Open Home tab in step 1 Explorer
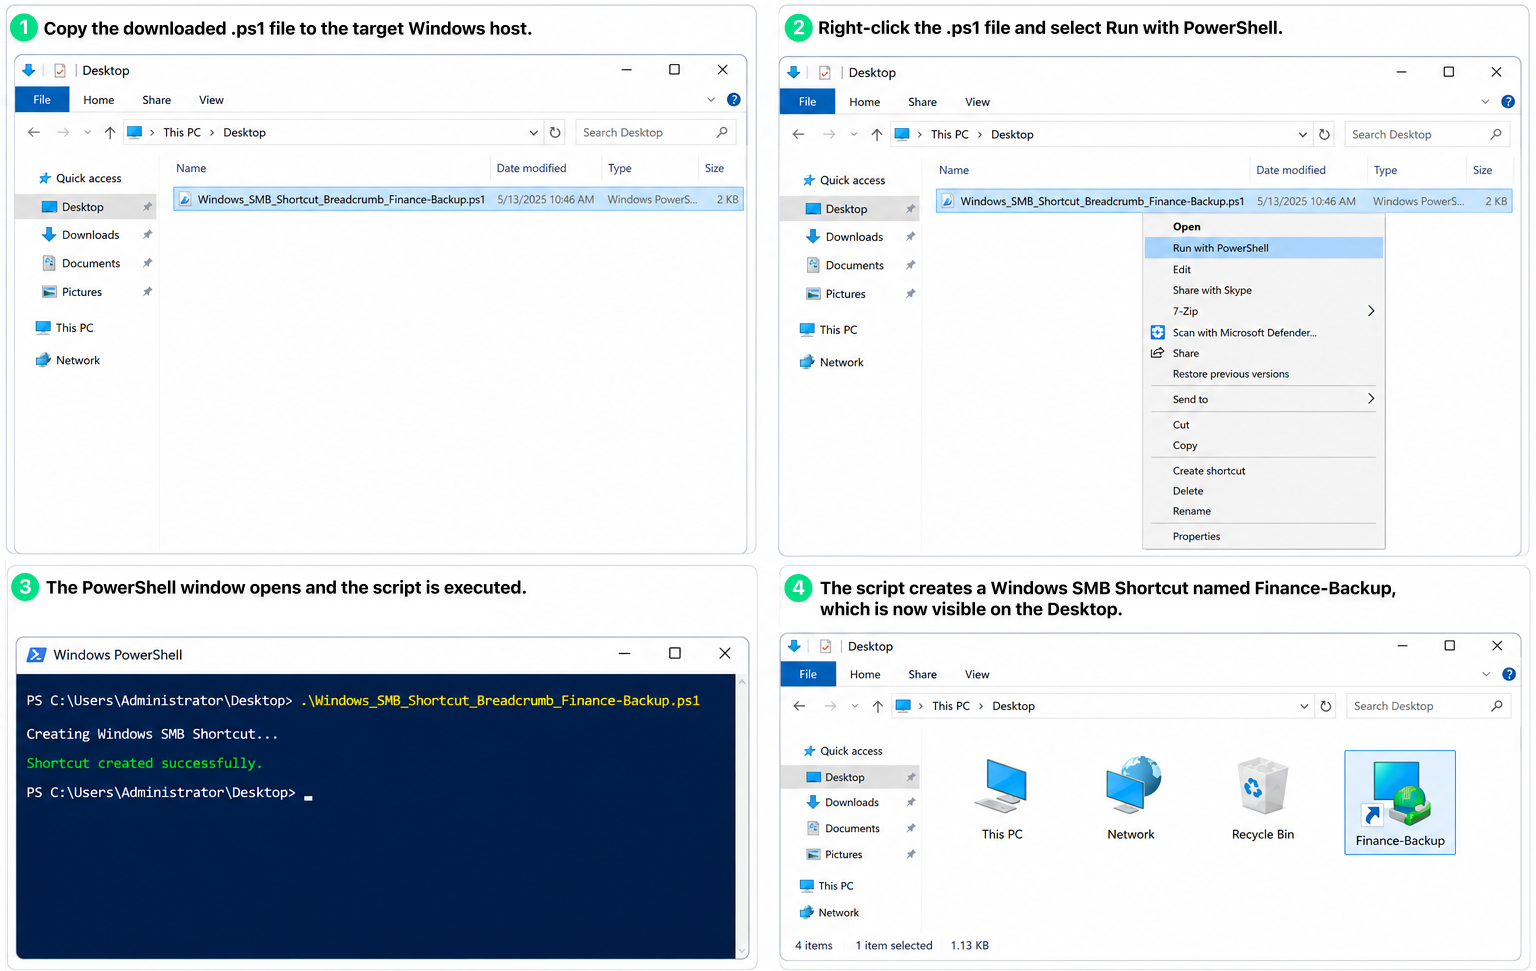The width and height of the screenshot is (1536, 971). (x=99, y=100)
